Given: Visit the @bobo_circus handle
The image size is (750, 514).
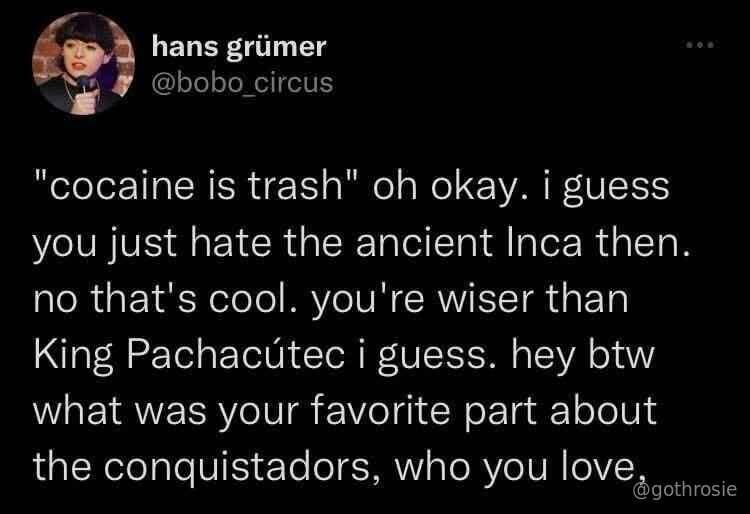Looking at the screenshot, I should coord(243,83).
